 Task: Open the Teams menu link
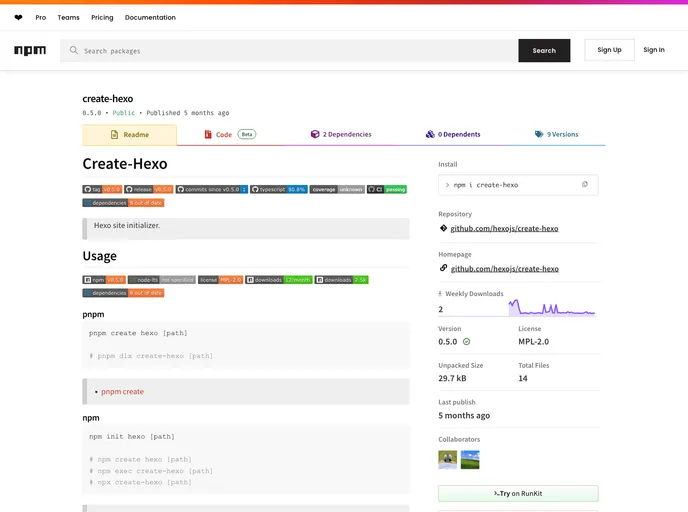point(68,18)
